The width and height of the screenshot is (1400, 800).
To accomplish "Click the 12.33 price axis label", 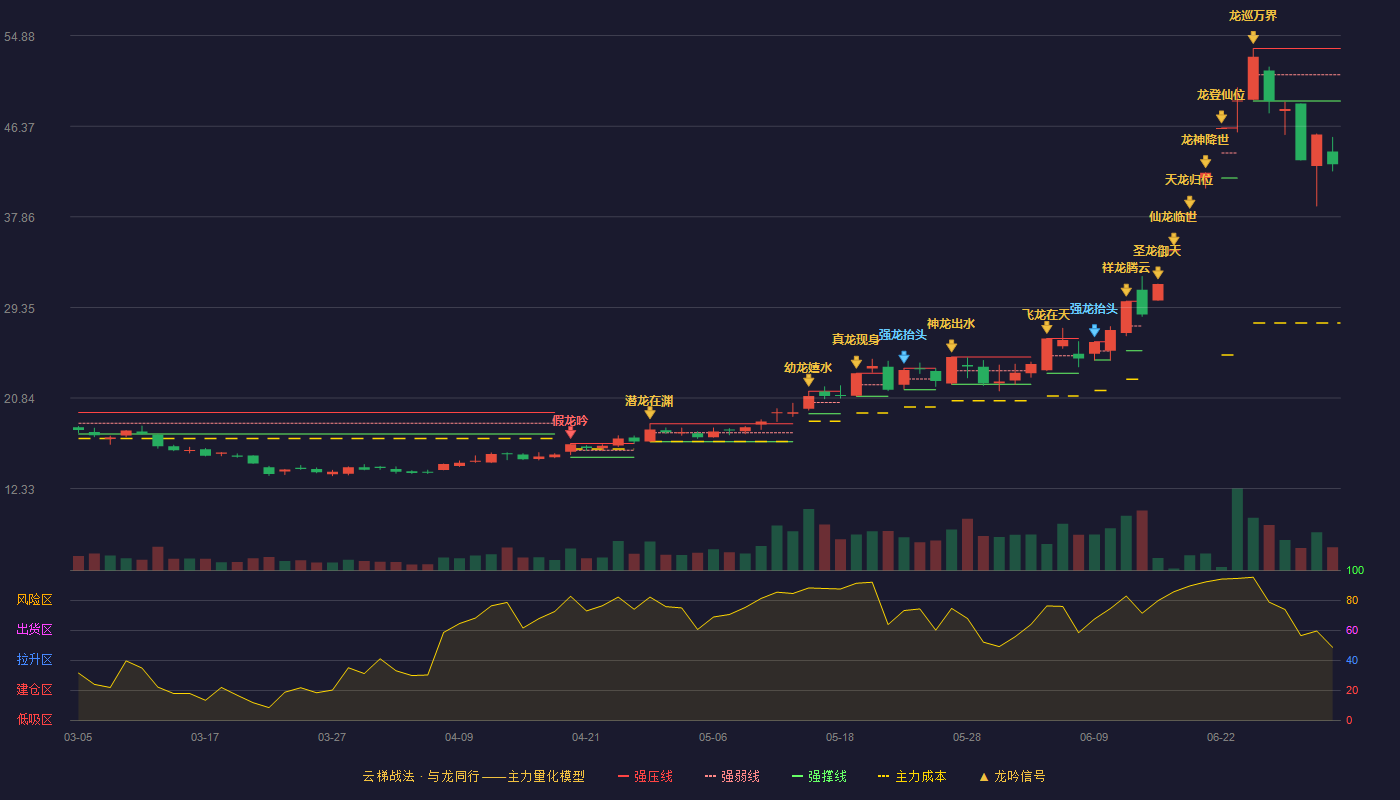I will [19, 490].
